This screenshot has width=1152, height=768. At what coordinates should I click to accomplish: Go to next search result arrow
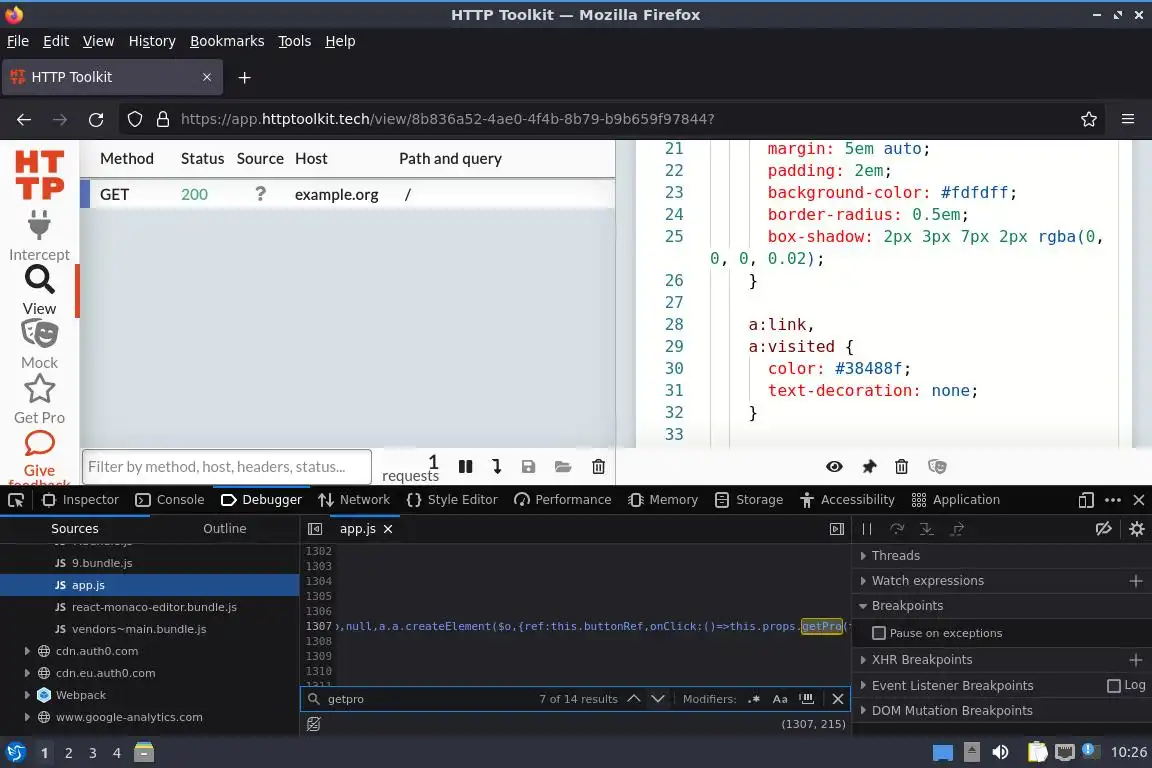point(658,699)
